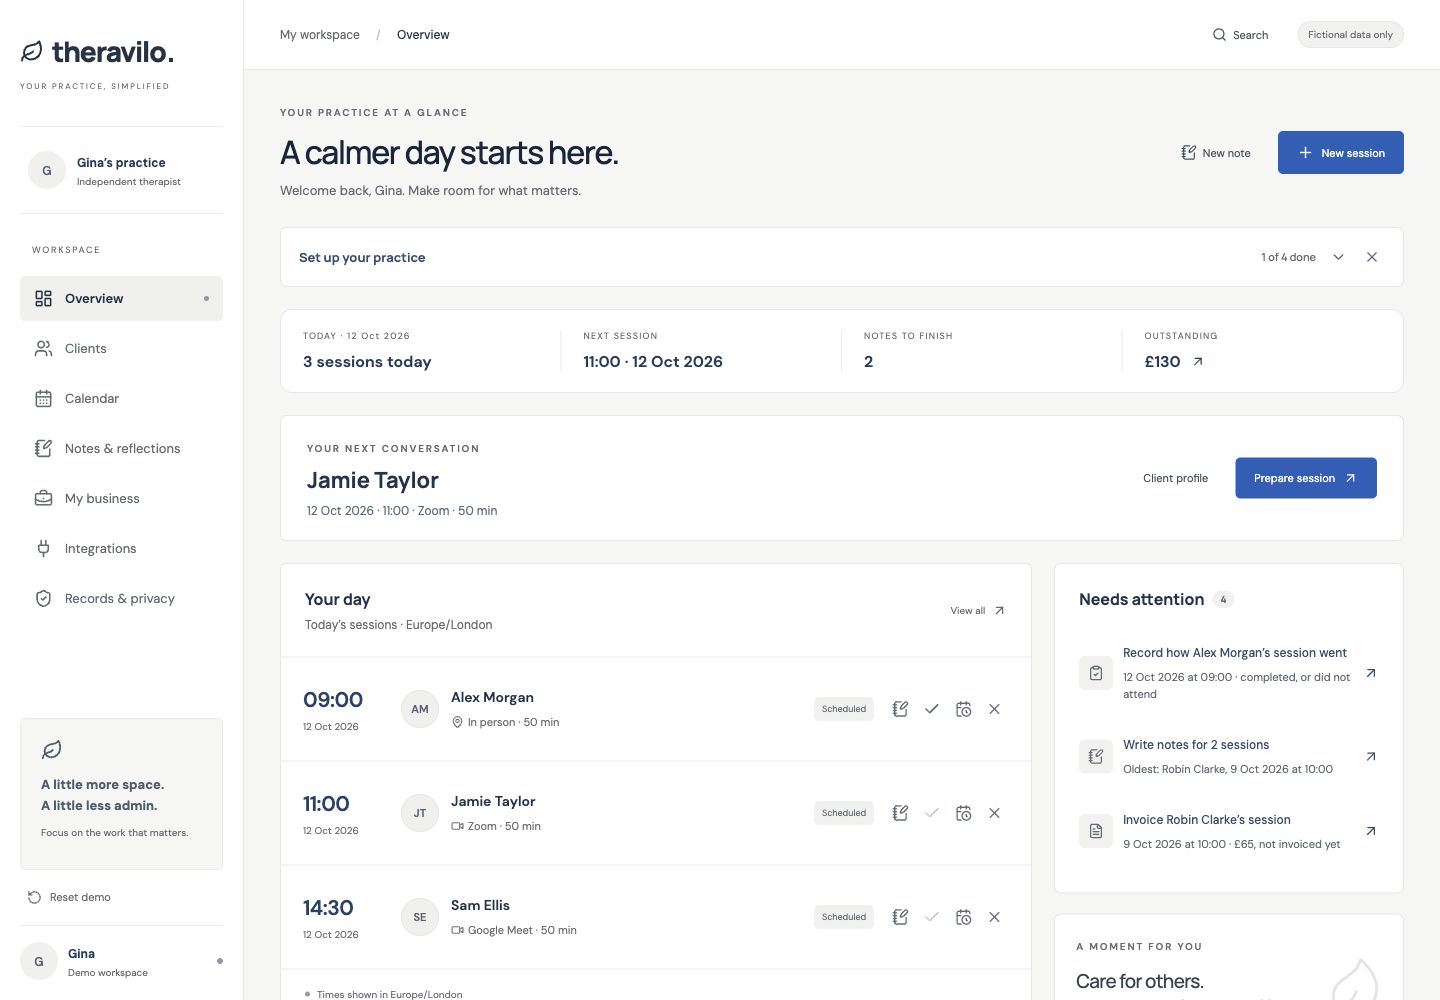Click View all in Your day

[977, 611]
